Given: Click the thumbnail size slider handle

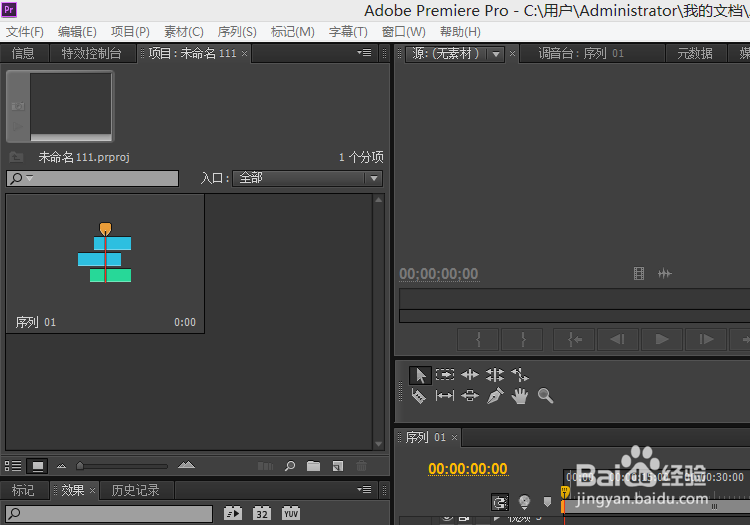Looking at the screenshot, I should [x=80, y=465].
